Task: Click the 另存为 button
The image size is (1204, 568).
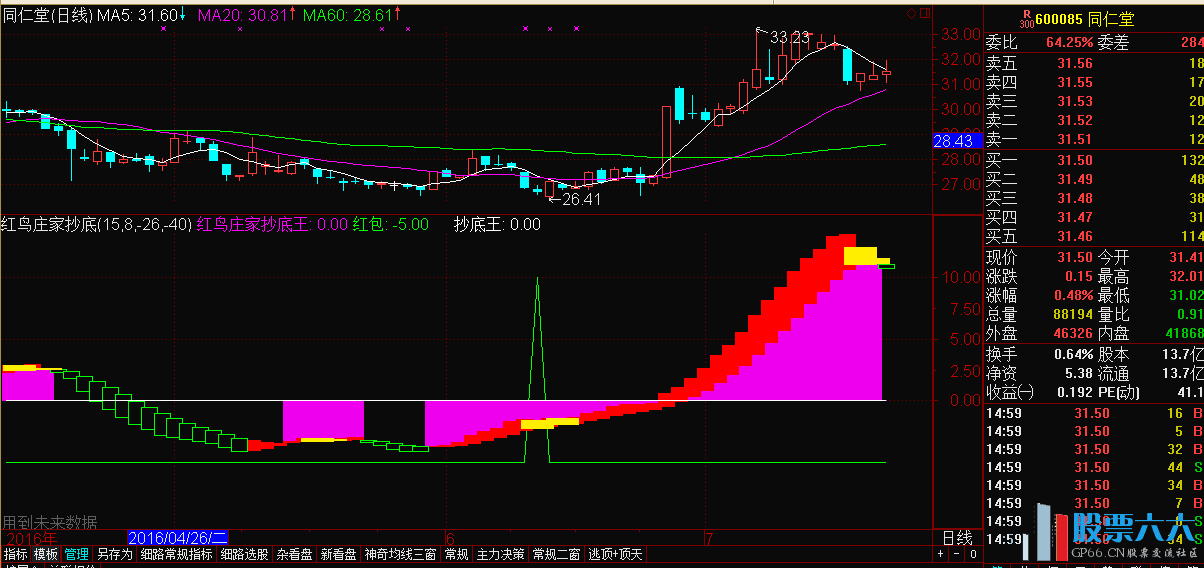Action: [114, 554]
